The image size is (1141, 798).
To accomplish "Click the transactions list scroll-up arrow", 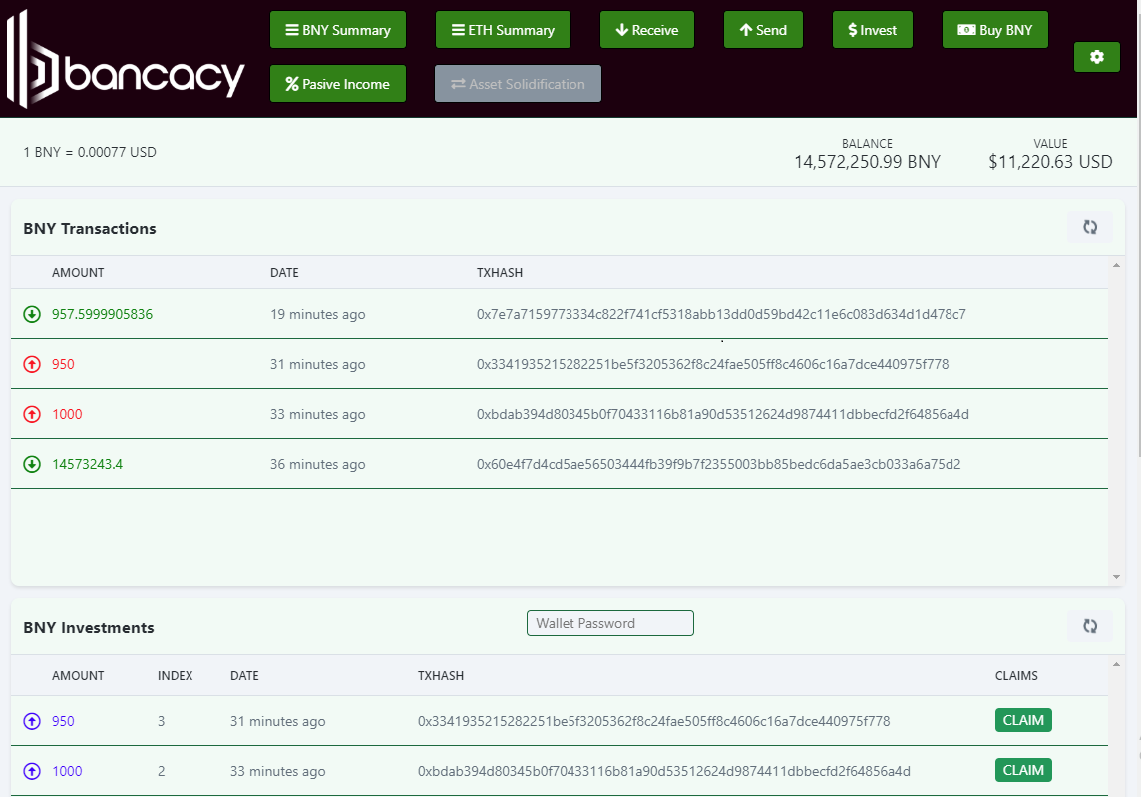I will pos(1116,266).
